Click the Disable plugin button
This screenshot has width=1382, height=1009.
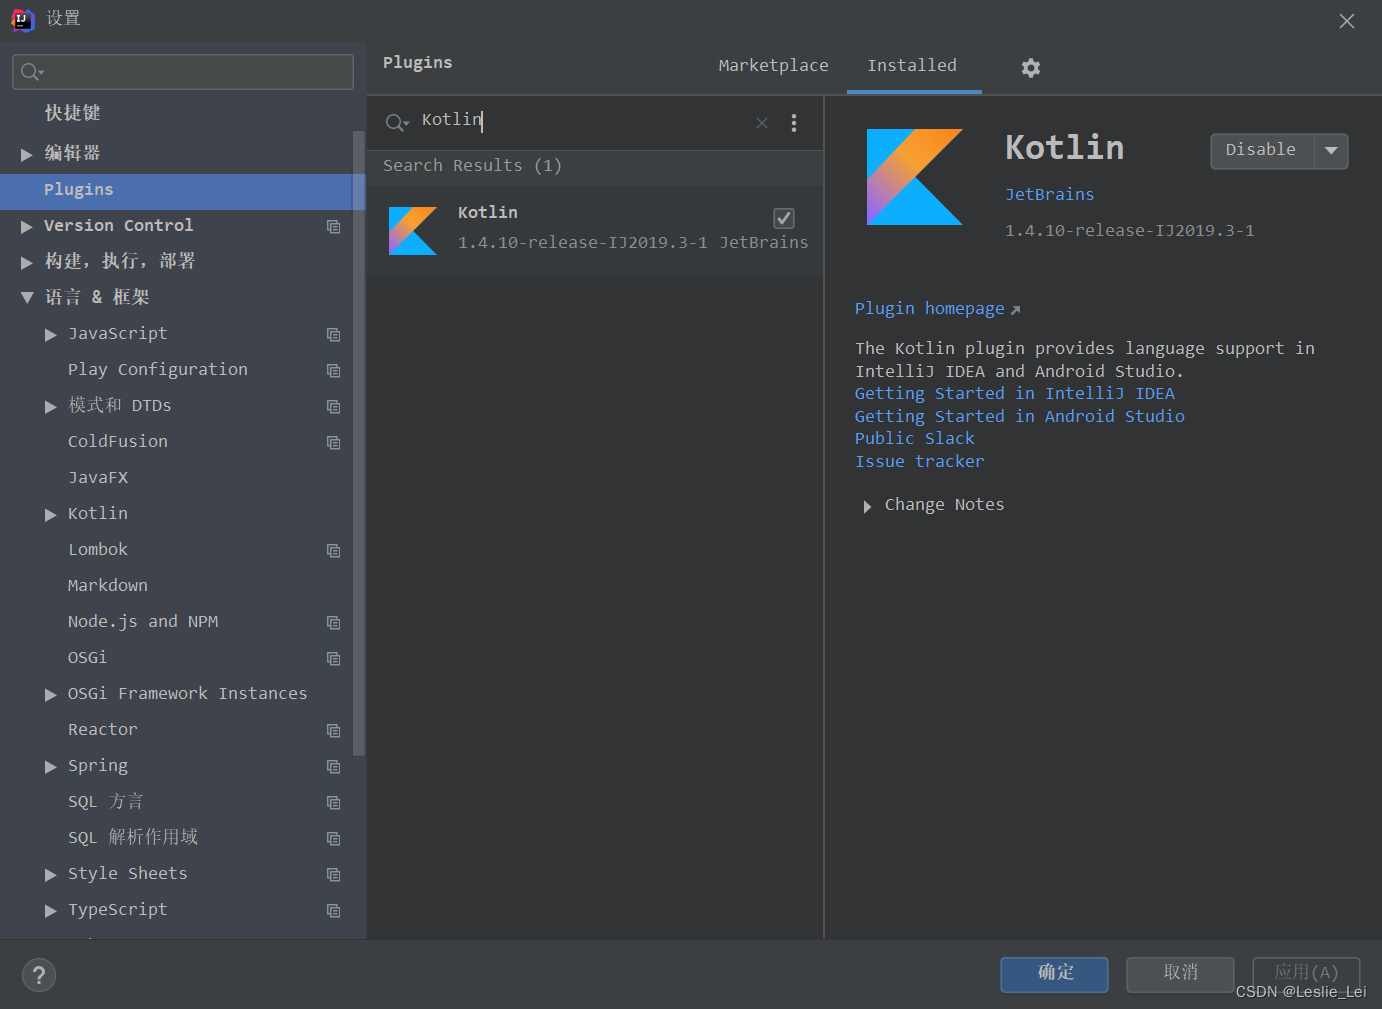click(x=1262, y=151)
